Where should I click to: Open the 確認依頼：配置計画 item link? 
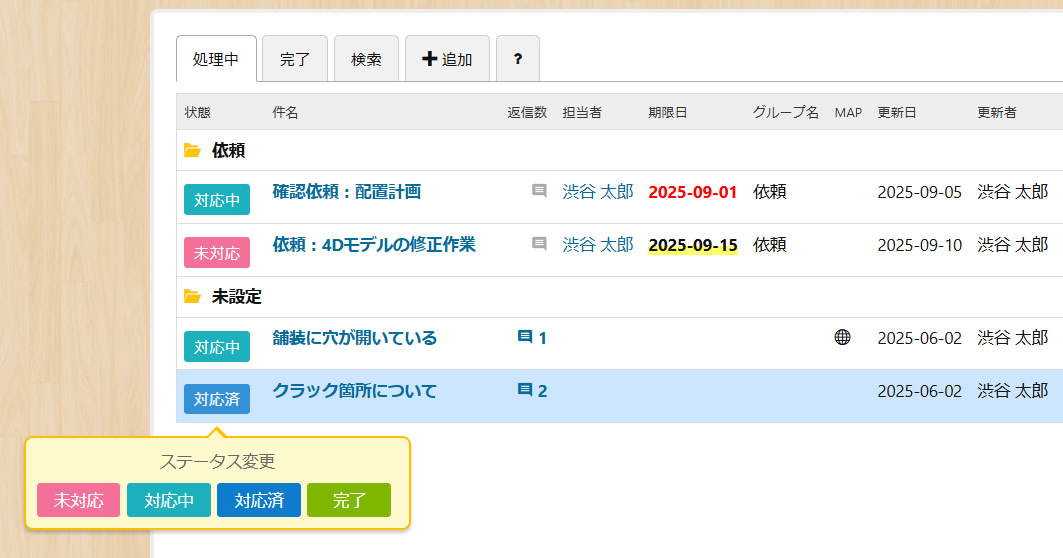coord(346,192)
